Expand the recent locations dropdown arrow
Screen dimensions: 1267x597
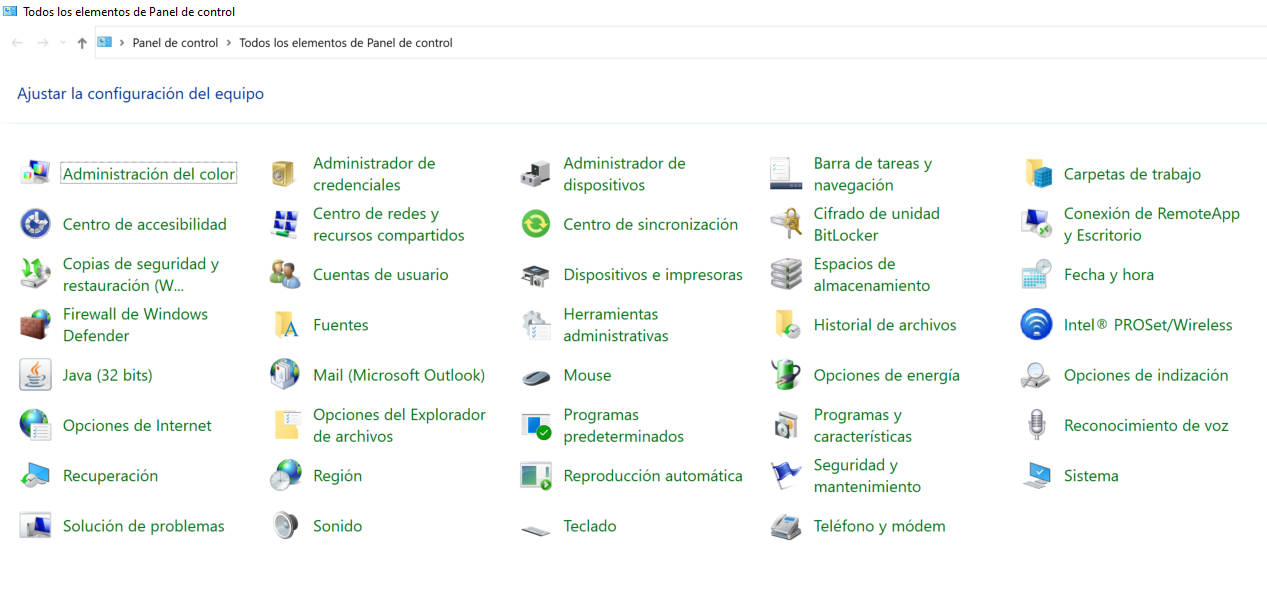click(63, 43)
